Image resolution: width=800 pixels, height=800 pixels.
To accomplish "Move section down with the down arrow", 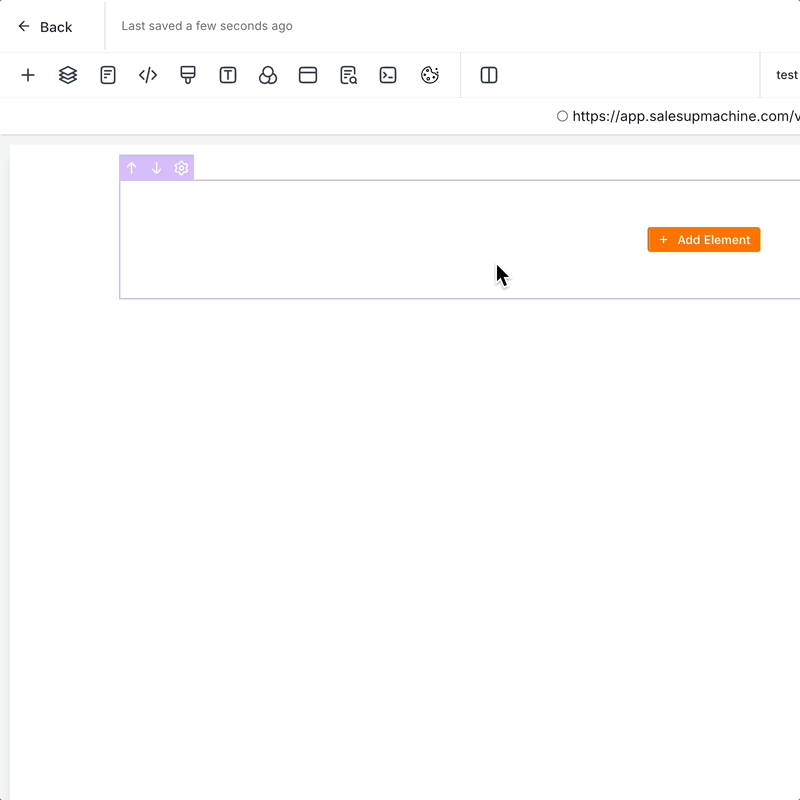I will tap(157, 168).
